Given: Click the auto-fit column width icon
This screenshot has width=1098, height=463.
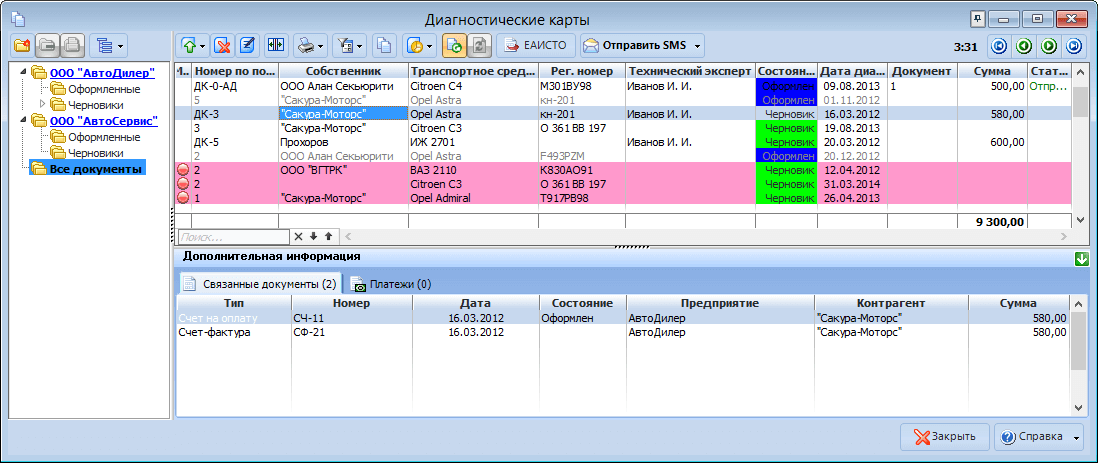Looking at the screenshot, I should pyautogui.click(x=275, y=46).
